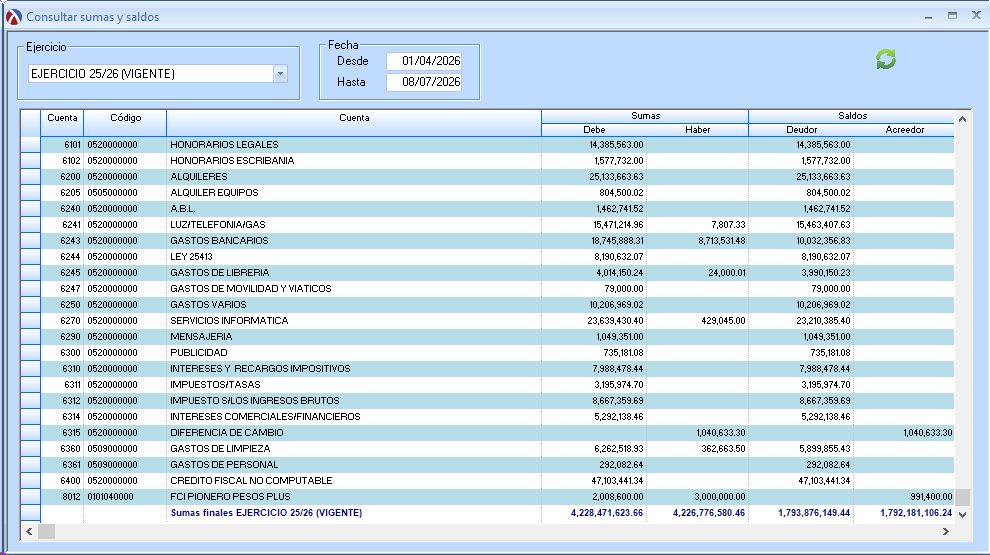Select the IMPUESTOS/TASAS row
The height and width of the screenshot is (555, 990).
tap(487, 385)
